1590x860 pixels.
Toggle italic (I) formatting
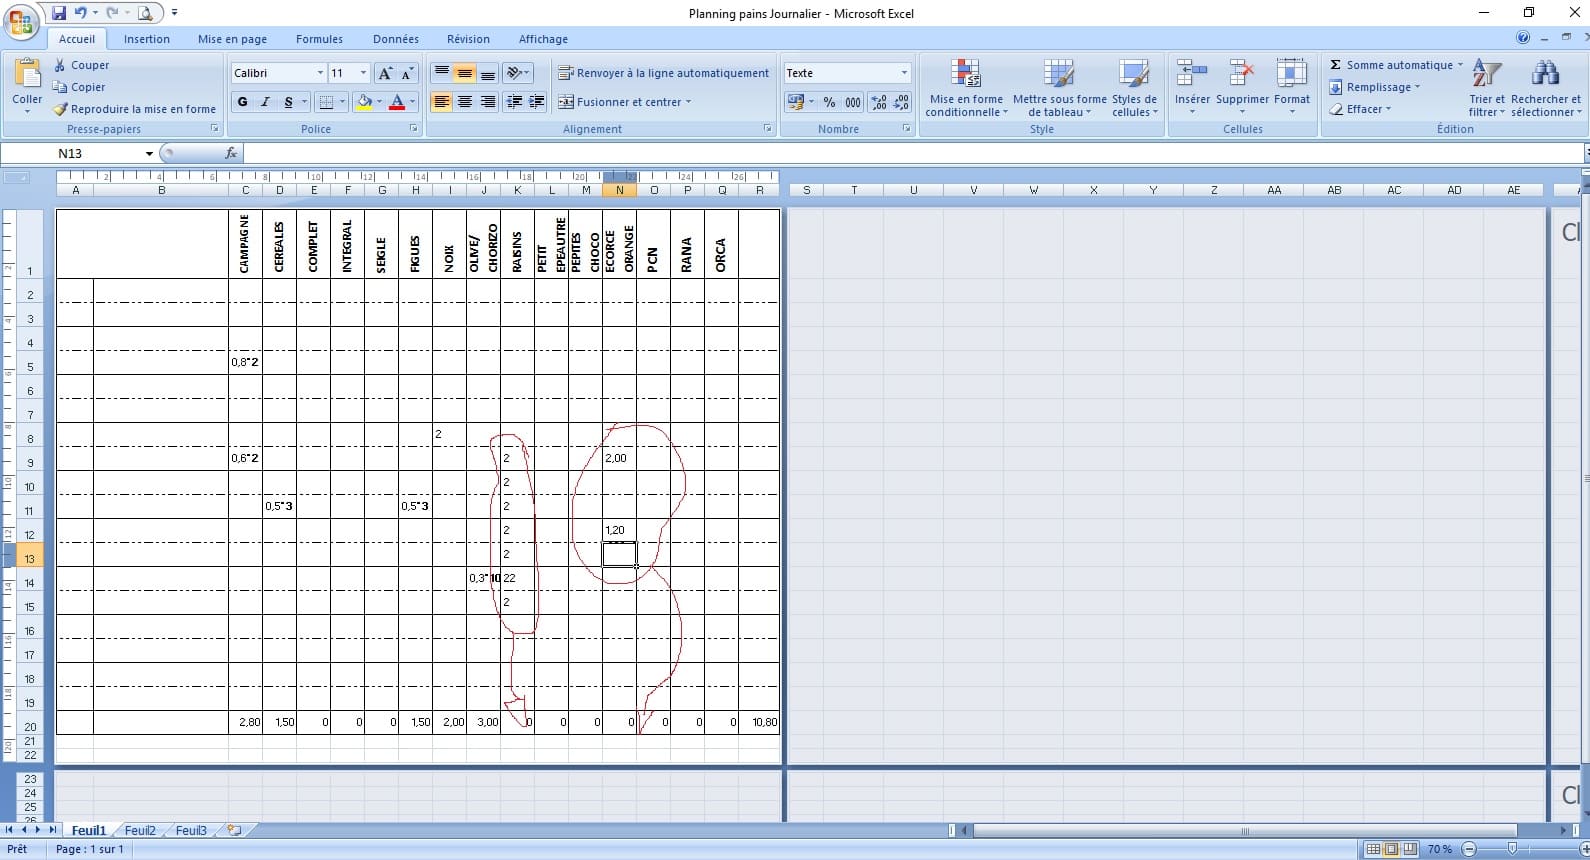click(265, 102)
